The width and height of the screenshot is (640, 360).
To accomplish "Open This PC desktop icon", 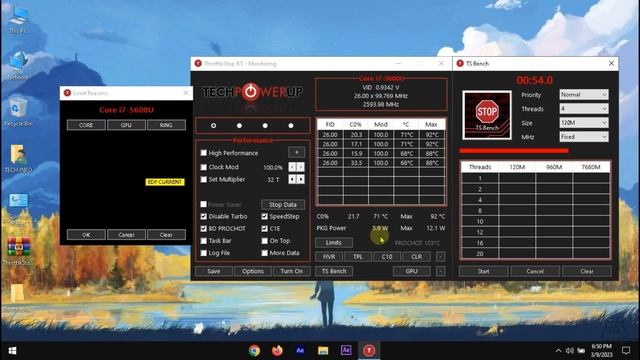I will coord(18,19).
